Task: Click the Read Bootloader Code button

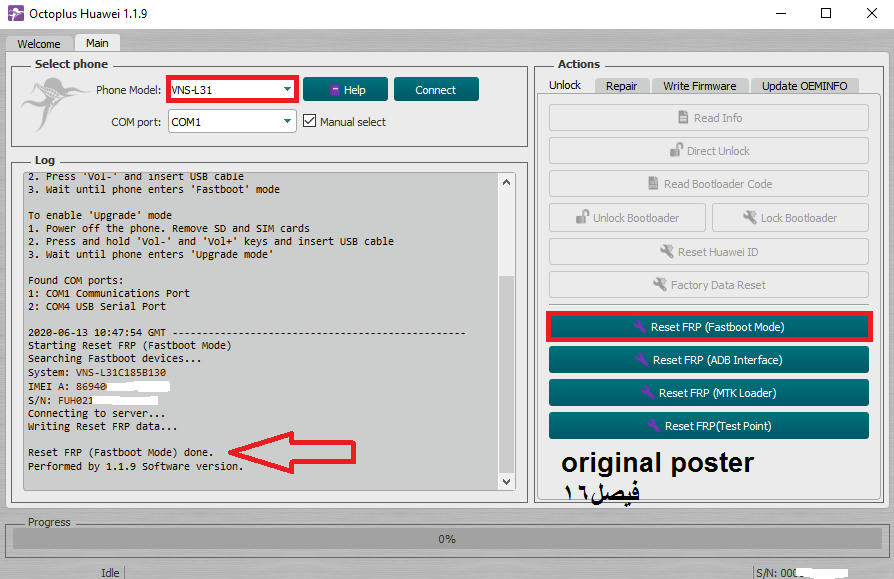Action: [x=709, y=184]
